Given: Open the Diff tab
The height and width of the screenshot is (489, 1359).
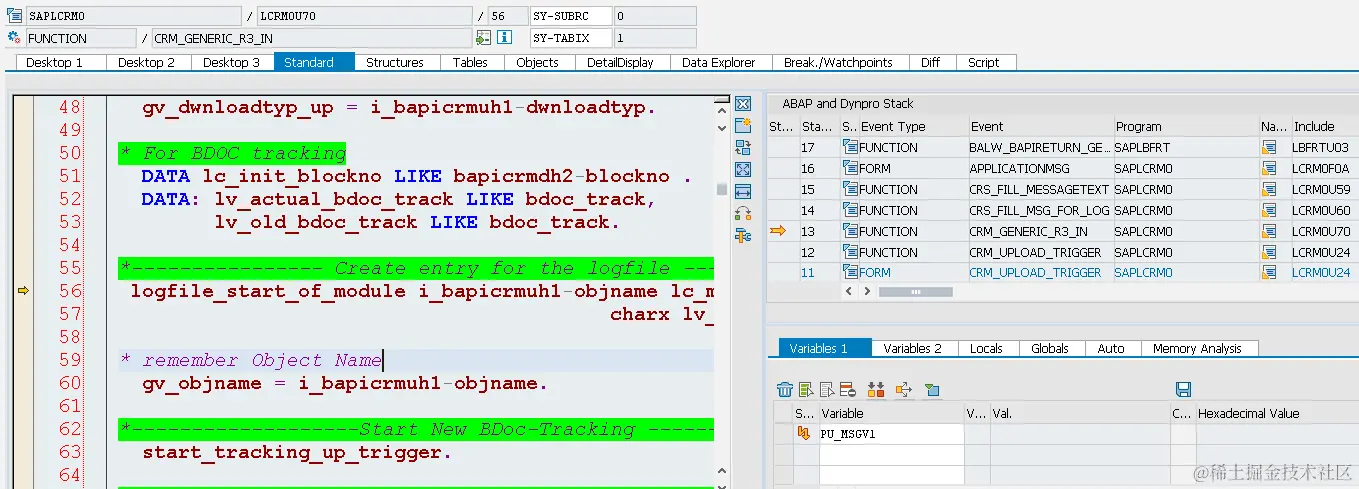Looking at the screenshot, I should point(931,62).
